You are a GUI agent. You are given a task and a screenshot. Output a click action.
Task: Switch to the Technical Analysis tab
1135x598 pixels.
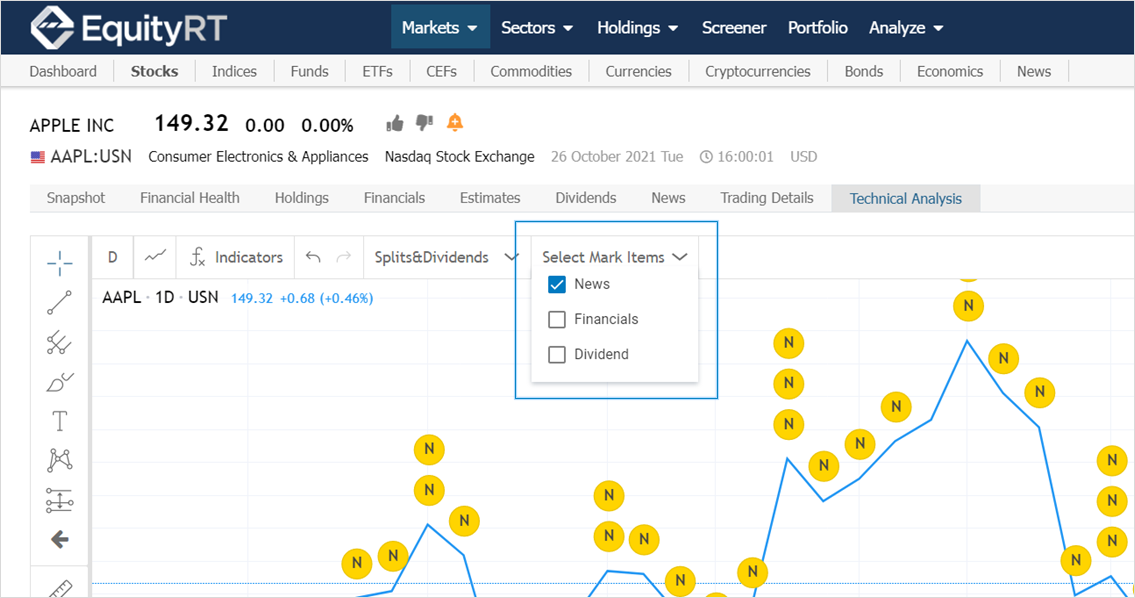[x=906, y=198]
